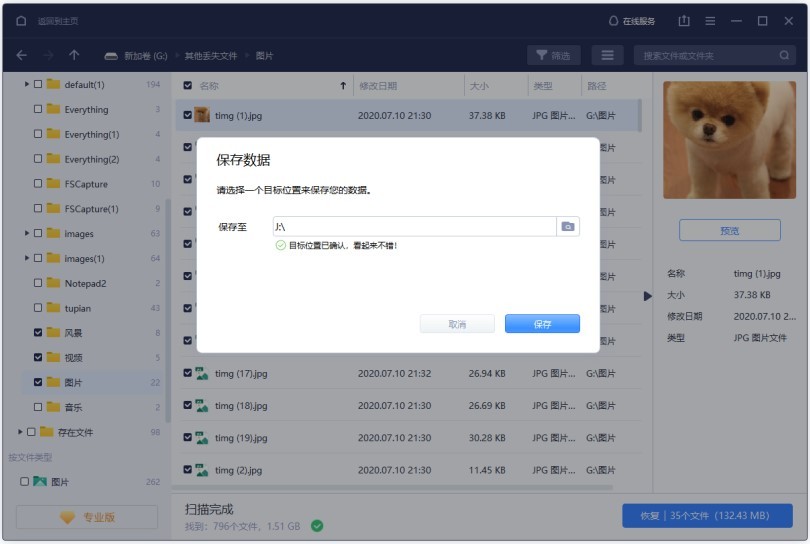810x544 pixels.
Task: Go forward with the right arrow
Action: [x=48, y=55]
